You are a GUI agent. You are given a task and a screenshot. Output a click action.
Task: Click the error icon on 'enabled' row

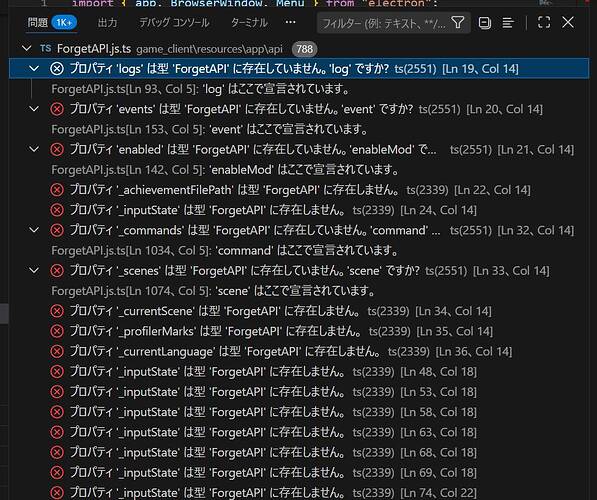pyautogui.click(x=57, y=149)
